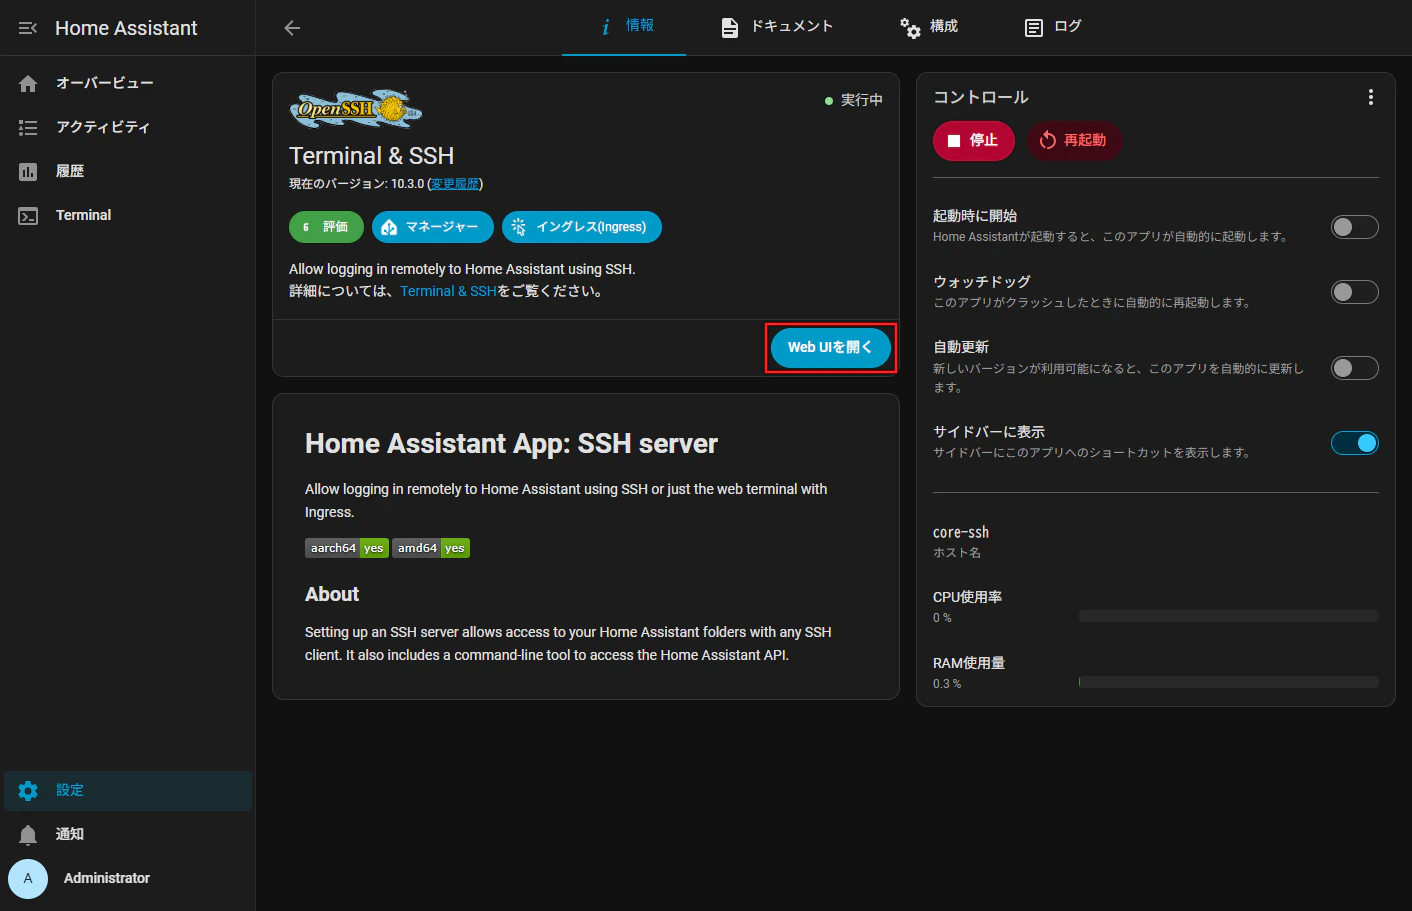
Task: Click the About heading
Action: [x=332, y=594]
